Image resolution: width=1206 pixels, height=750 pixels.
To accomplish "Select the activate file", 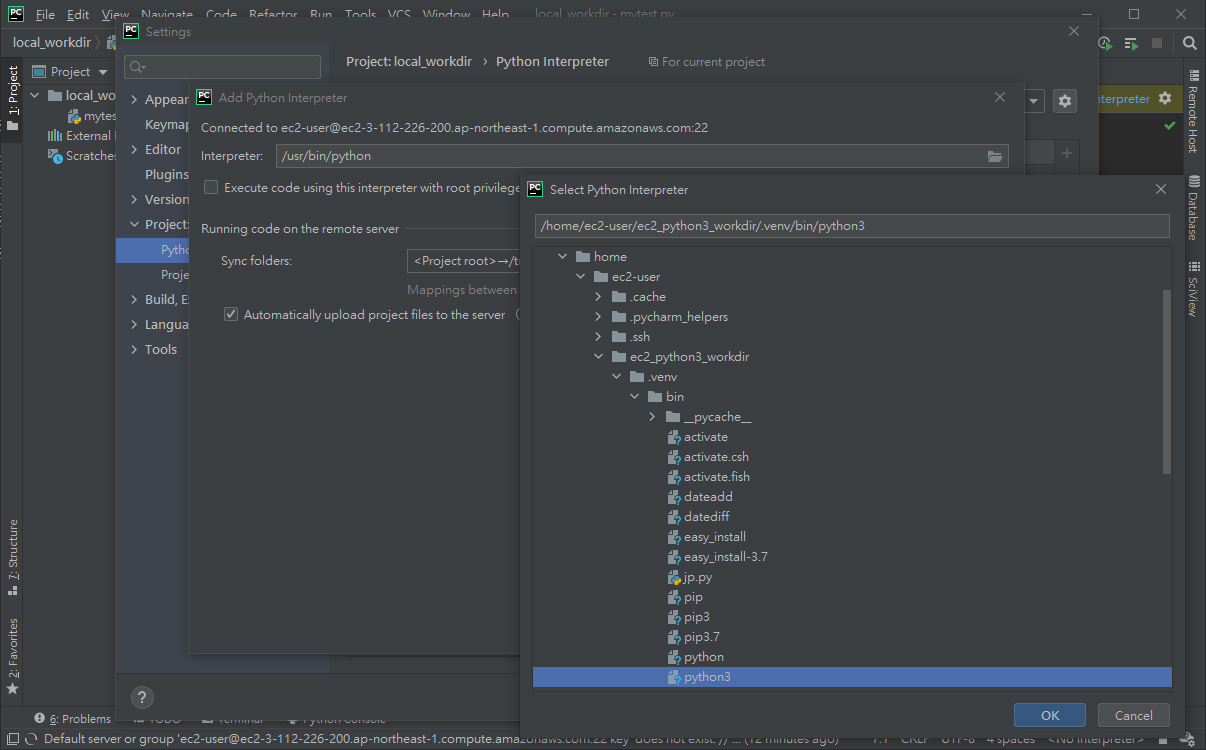I will (x=706, y=437).
